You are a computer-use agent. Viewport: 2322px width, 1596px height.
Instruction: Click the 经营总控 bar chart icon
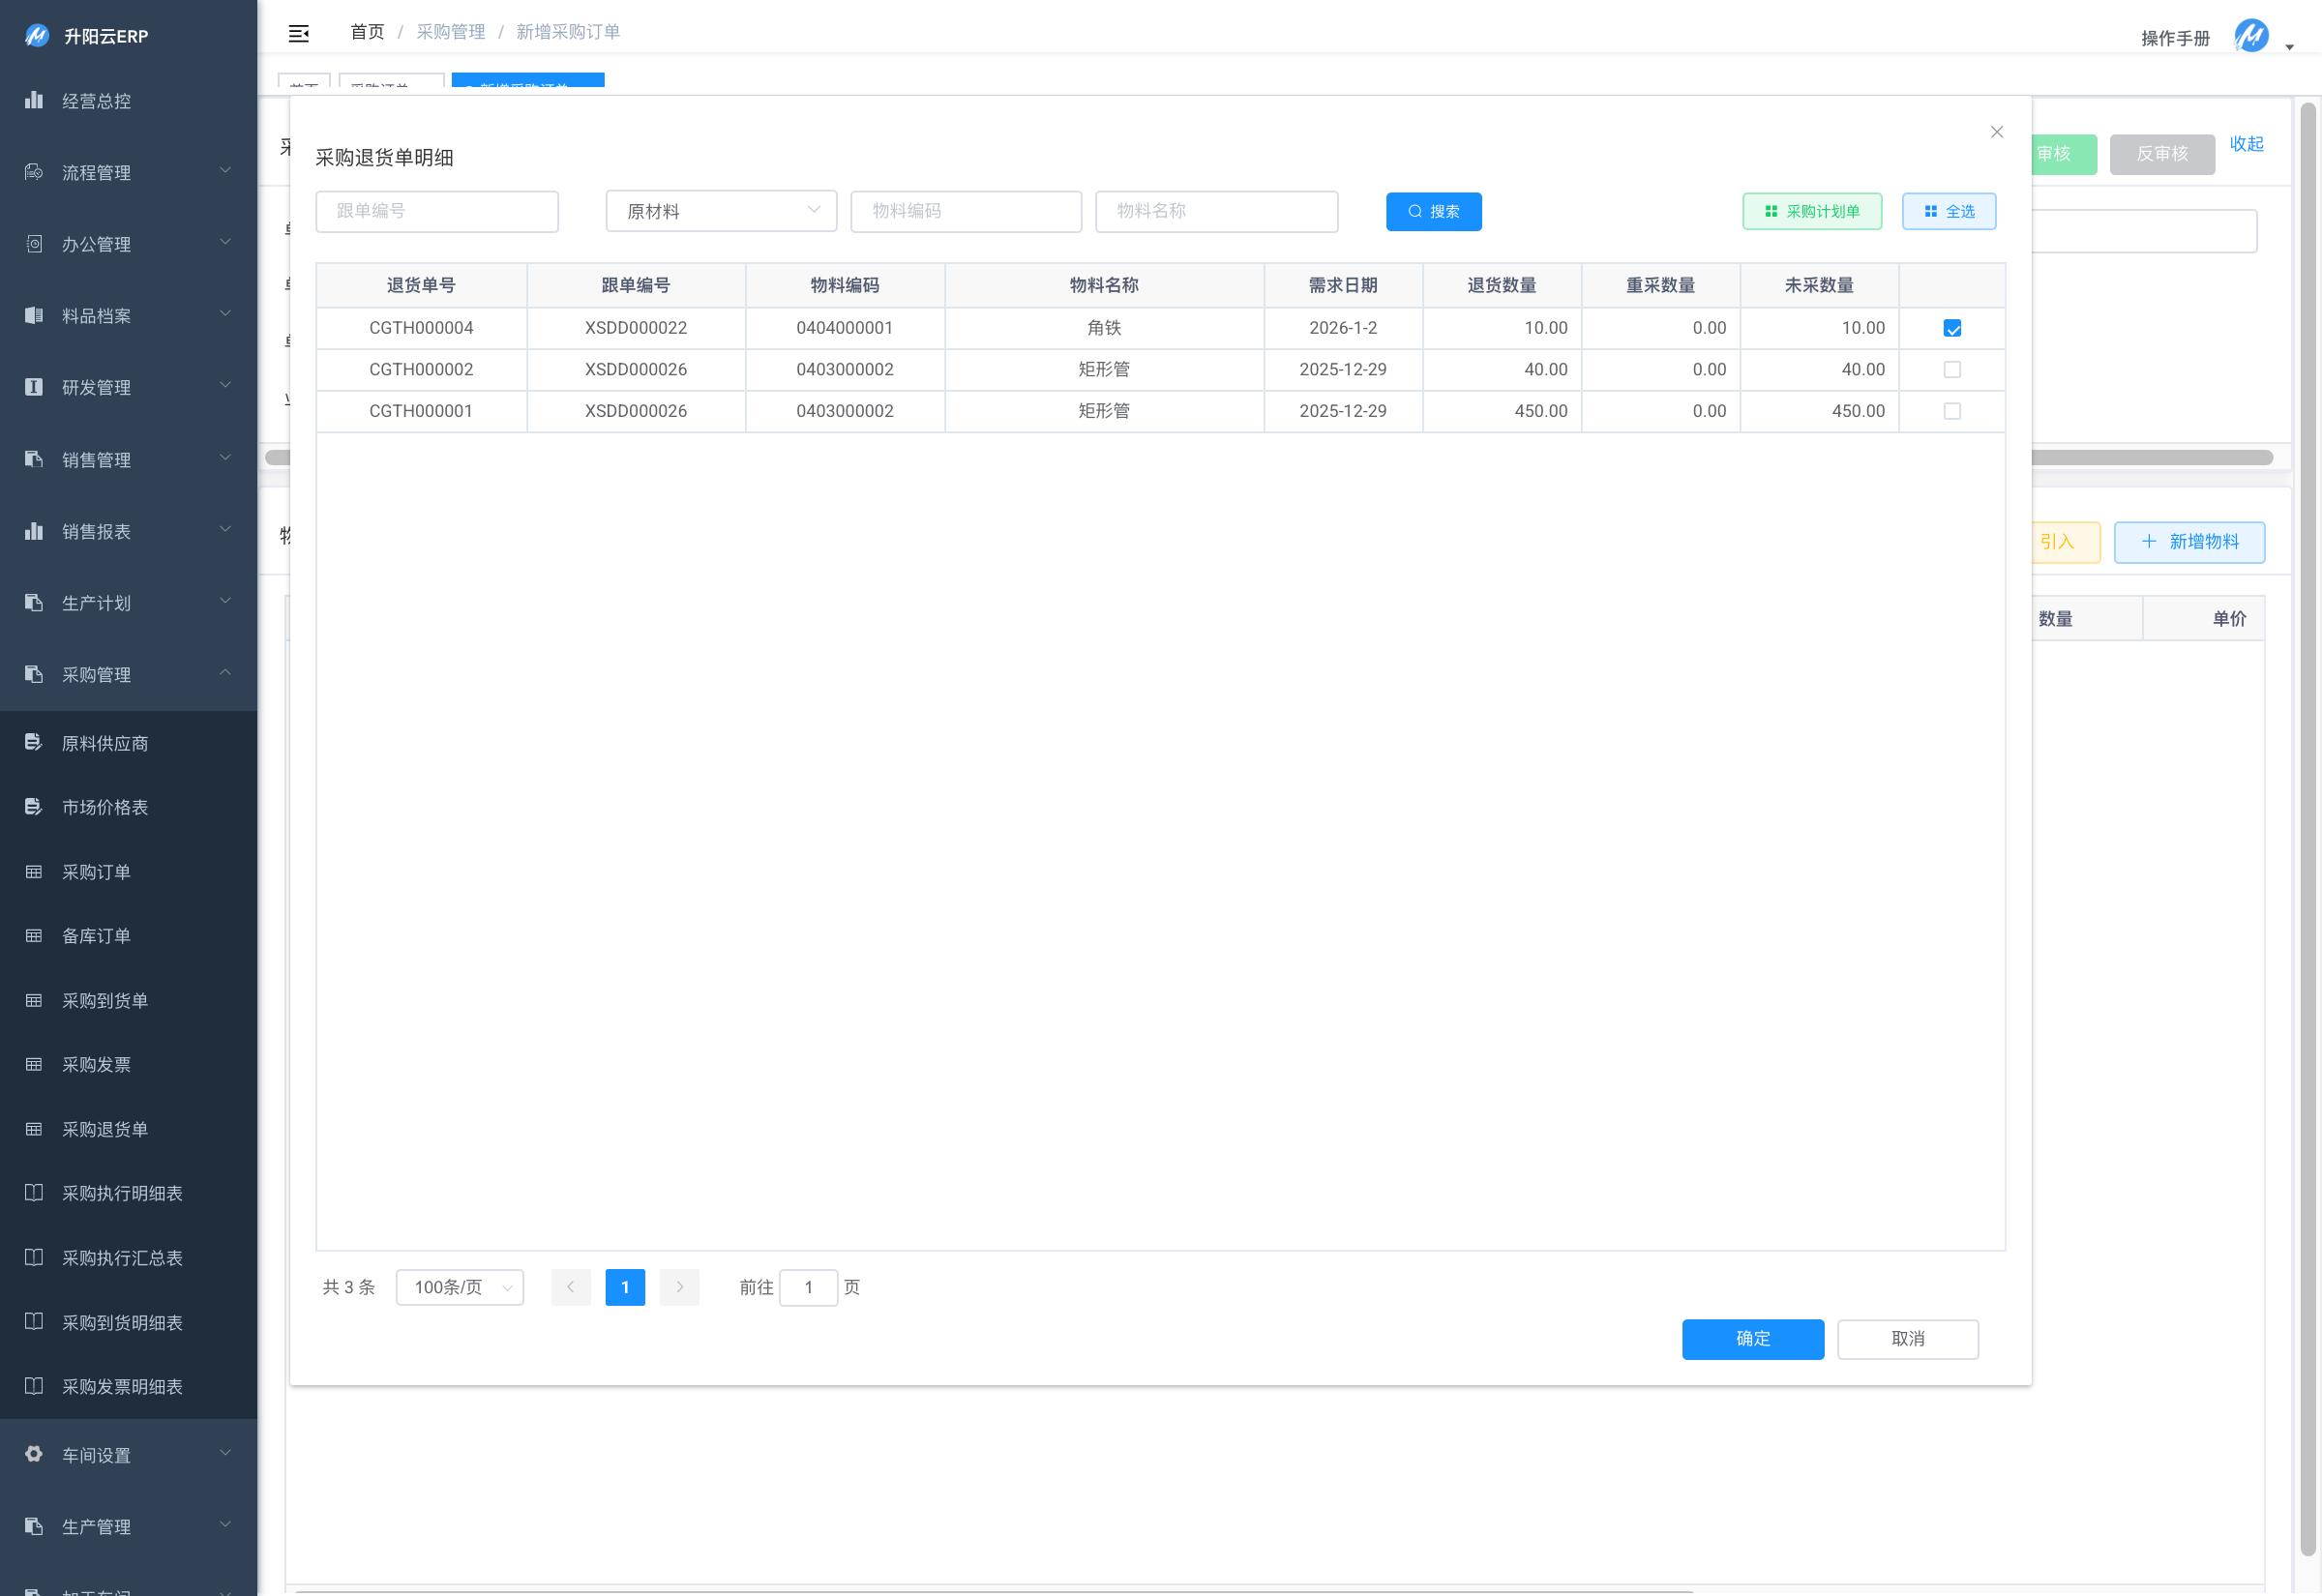click(34, 100)
